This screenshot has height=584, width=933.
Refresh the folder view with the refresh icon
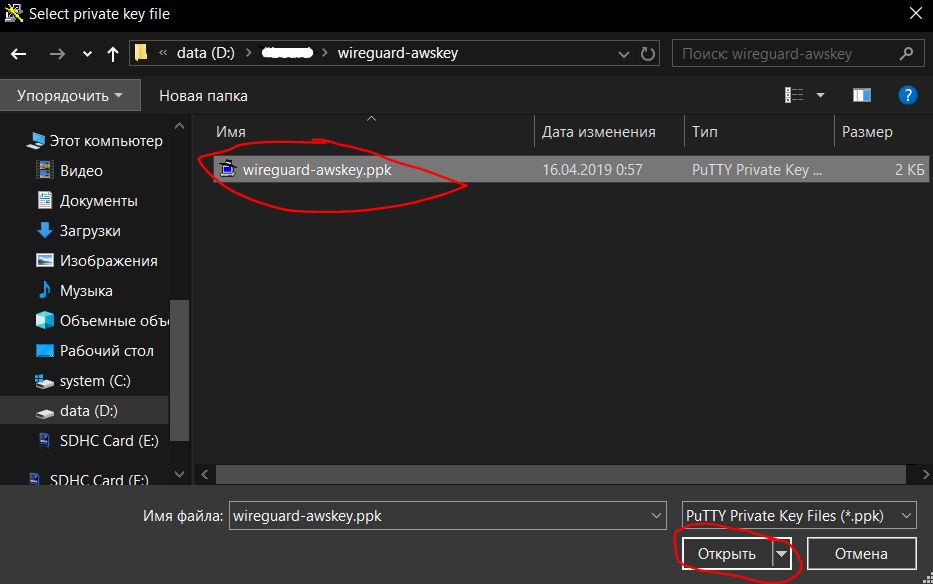point(646,53)
